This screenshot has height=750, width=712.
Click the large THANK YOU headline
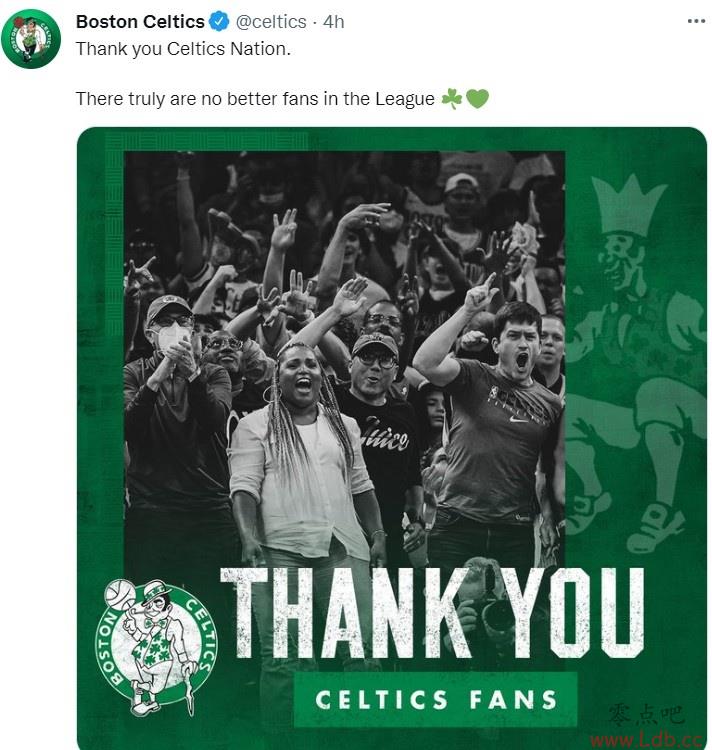(432, 614)
